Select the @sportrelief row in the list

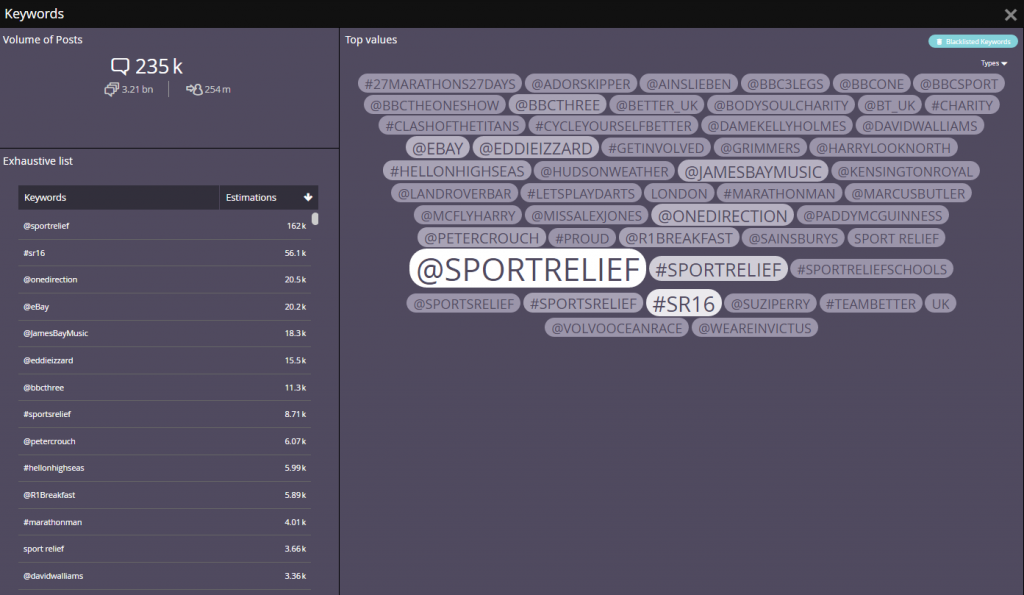[165, 226]
